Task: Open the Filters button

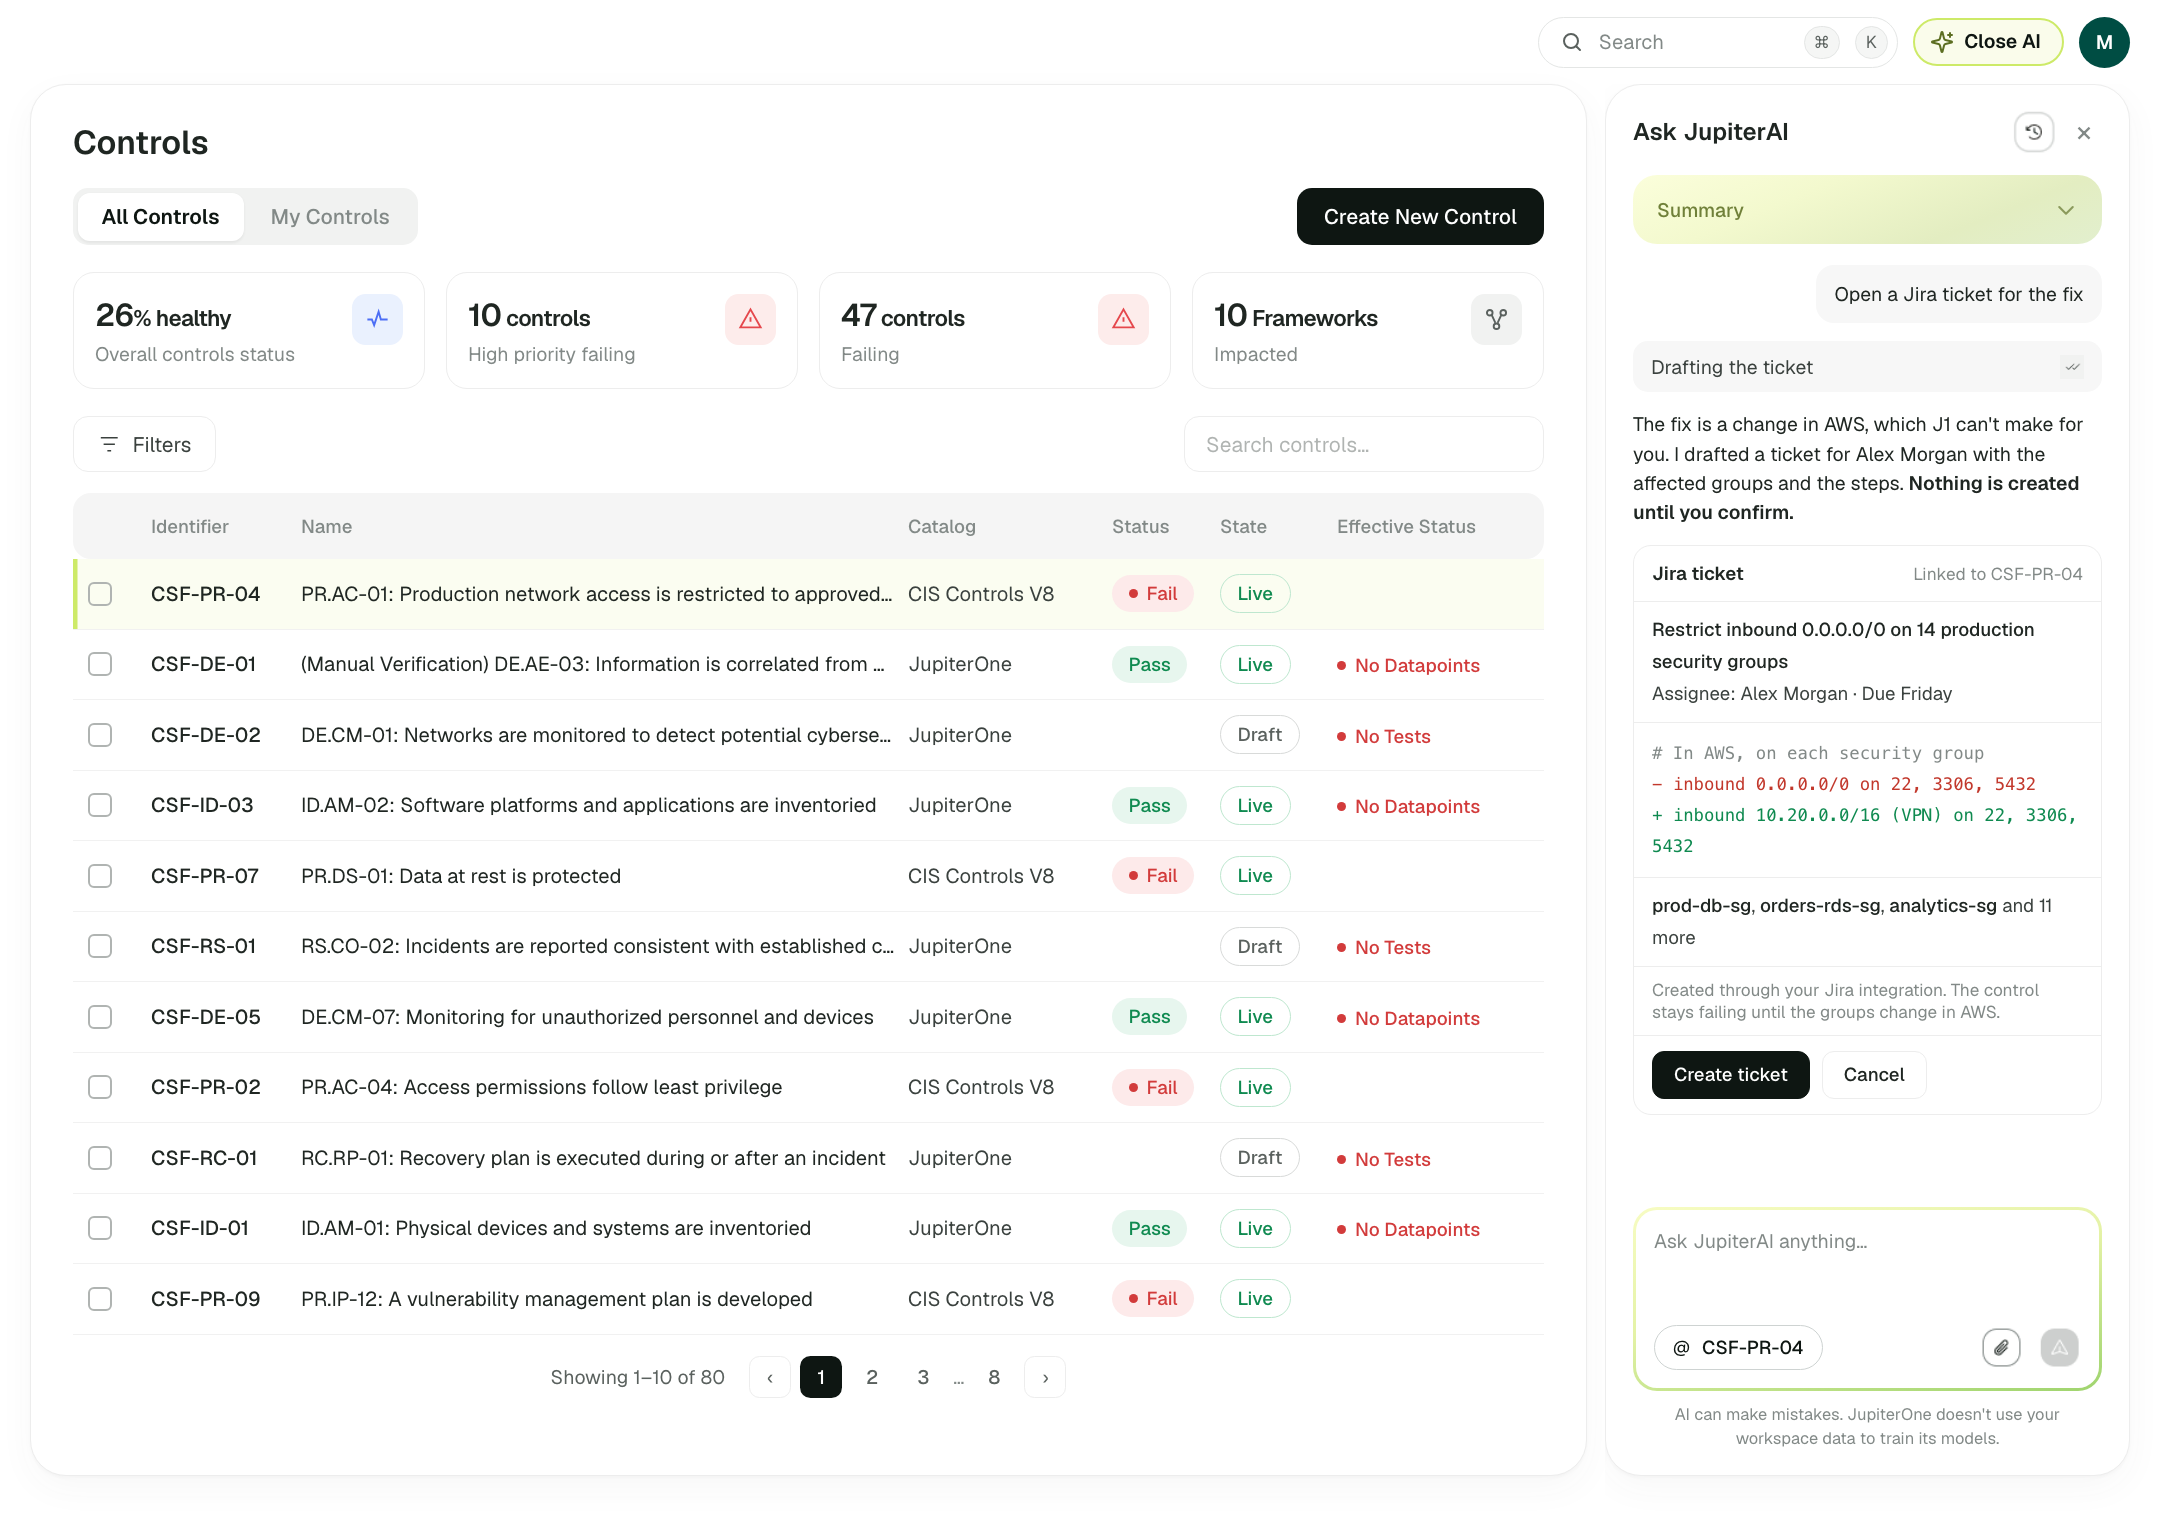Action: (145, 444)
